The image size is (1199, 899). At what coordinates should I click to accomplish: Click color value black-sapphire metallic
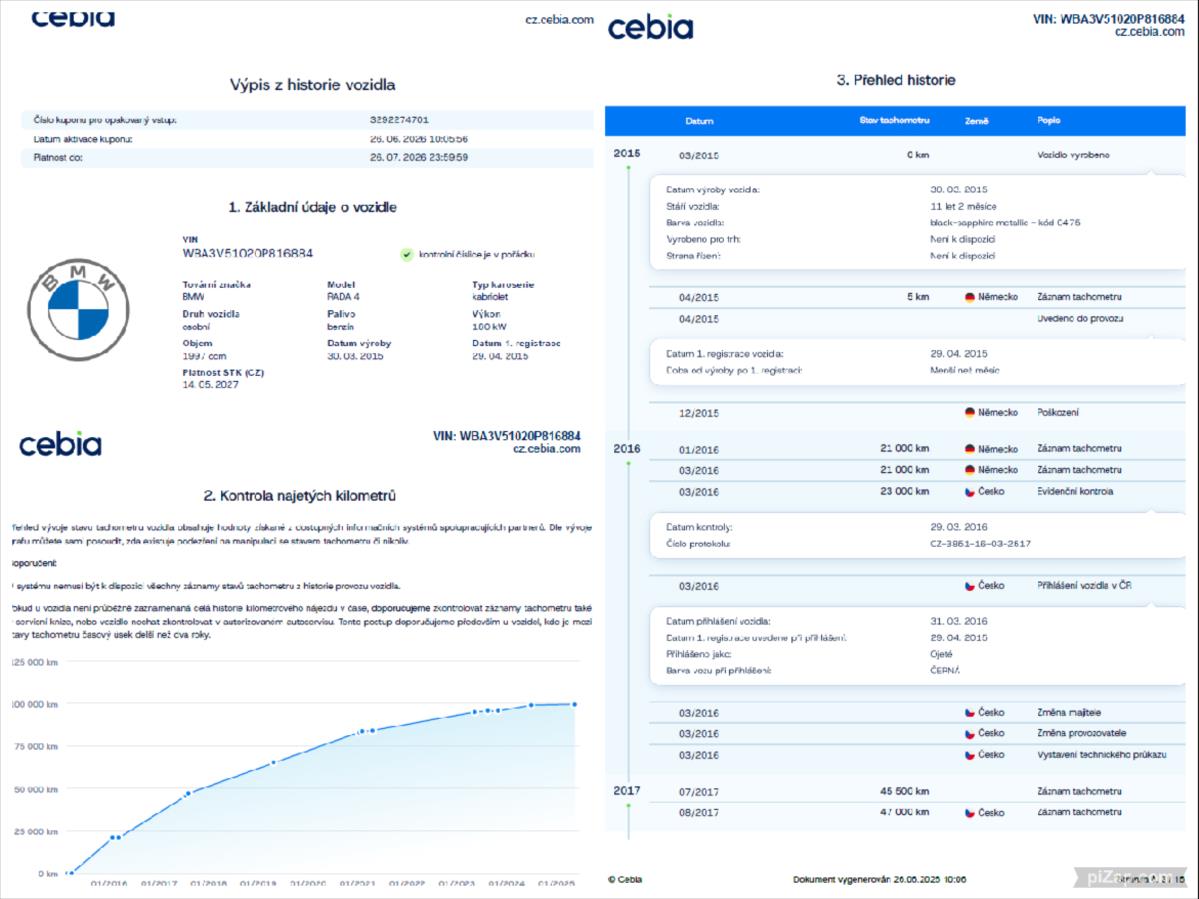tap(1005, 222)
